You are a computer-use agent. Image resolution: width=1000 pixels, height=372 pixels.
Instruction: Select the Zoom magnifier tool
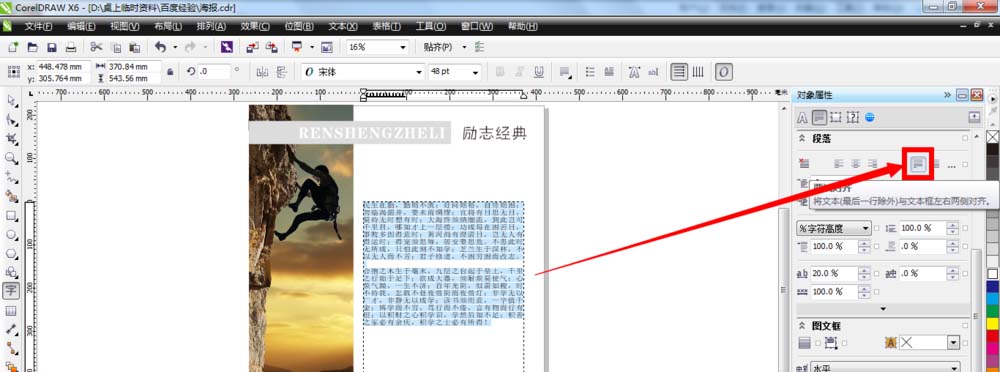pos(11,158)
